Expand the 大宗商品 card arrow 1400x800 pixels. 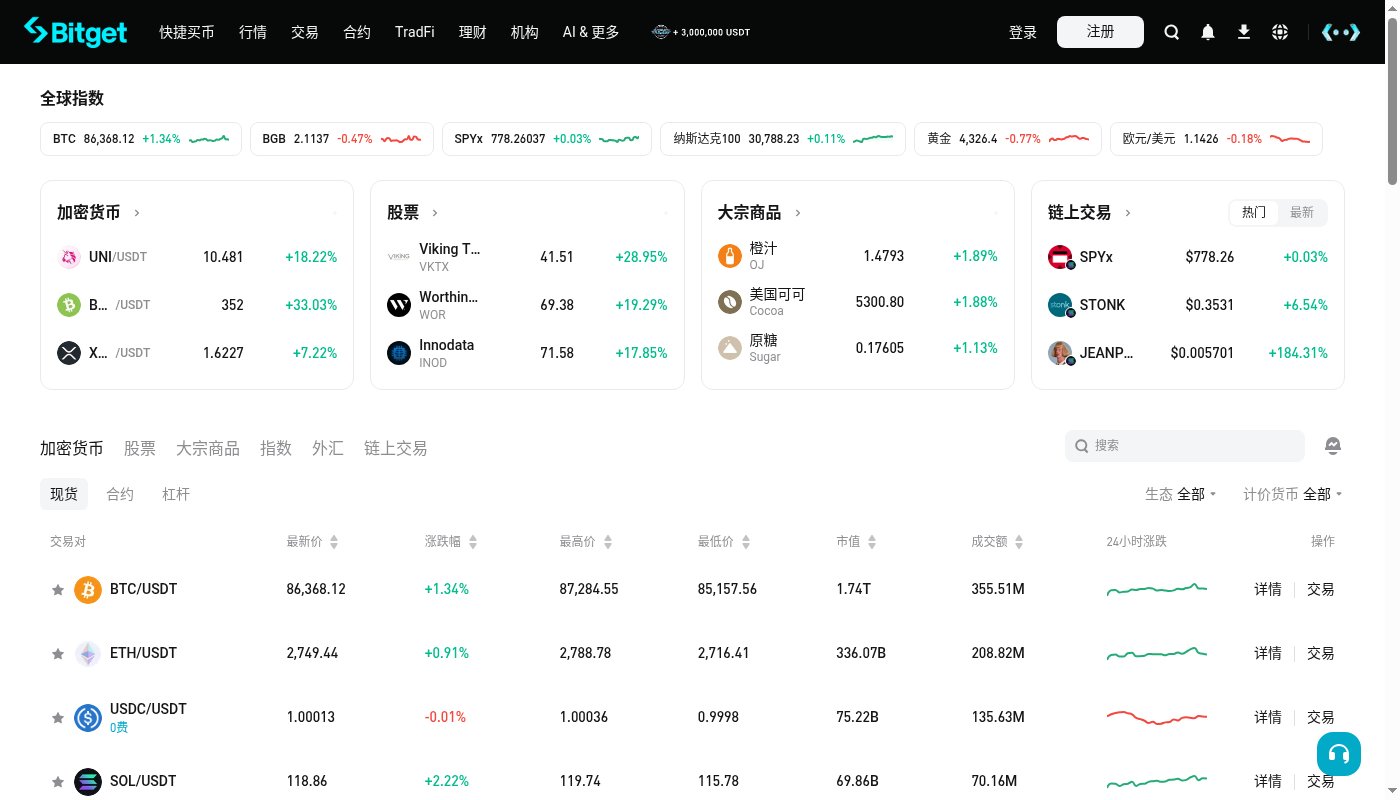coord(798,213)
